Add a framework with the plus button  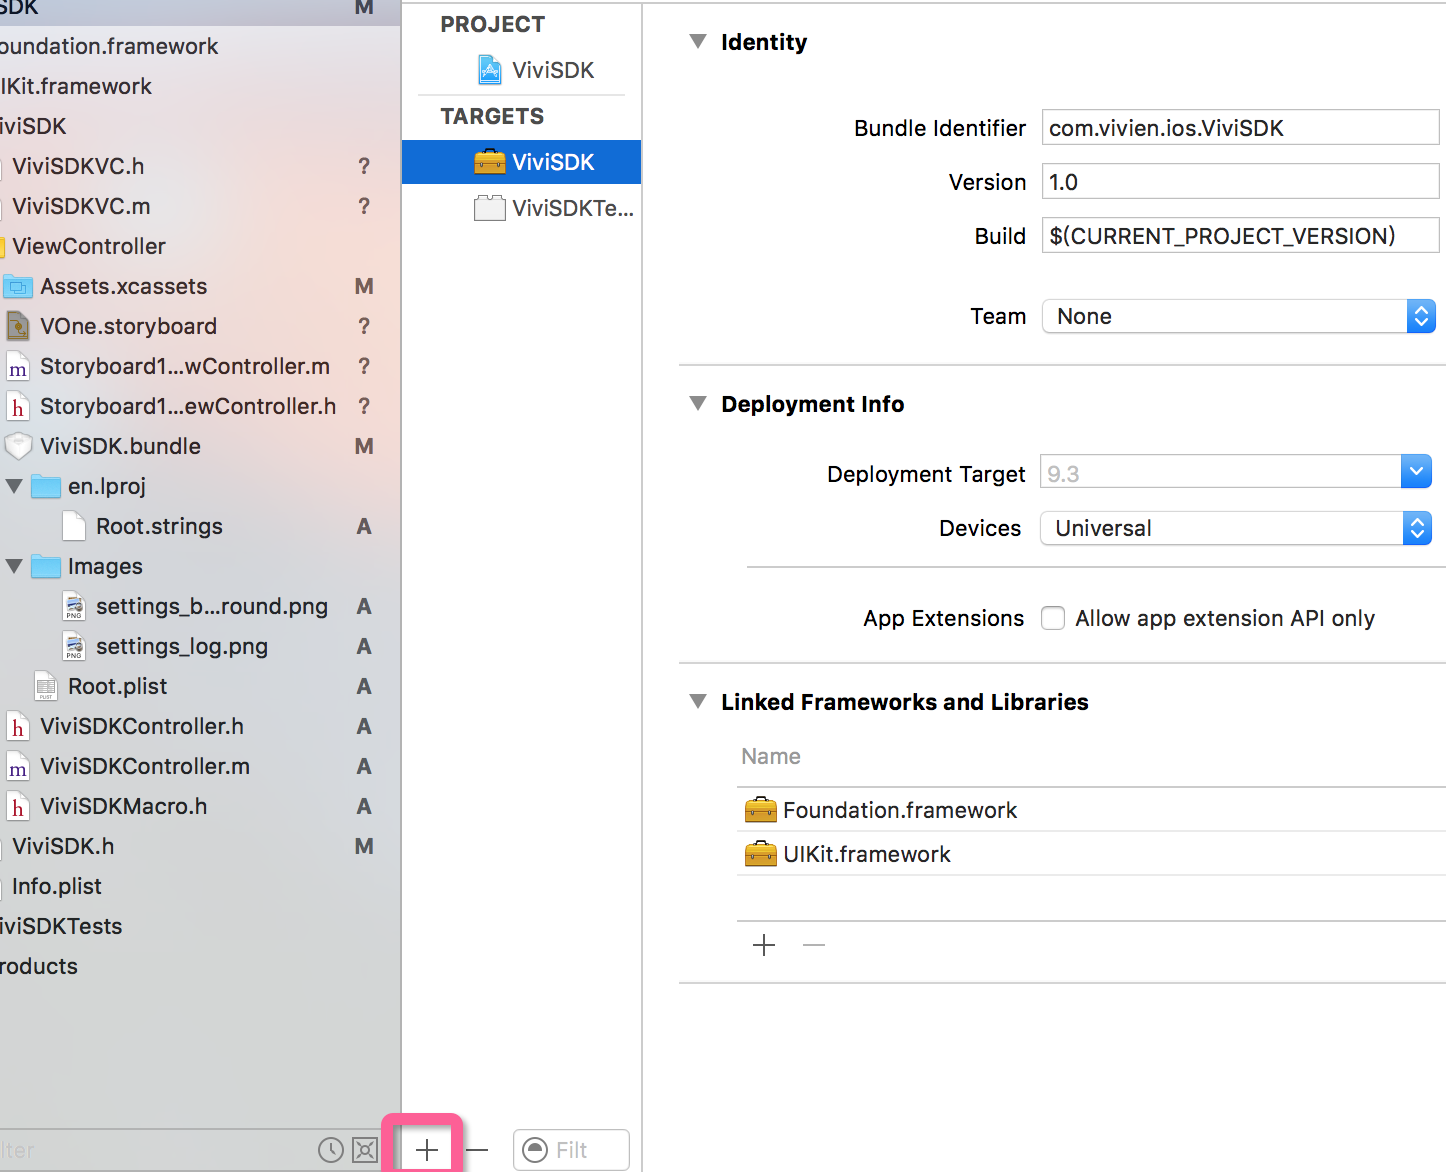tap(764, 945)
